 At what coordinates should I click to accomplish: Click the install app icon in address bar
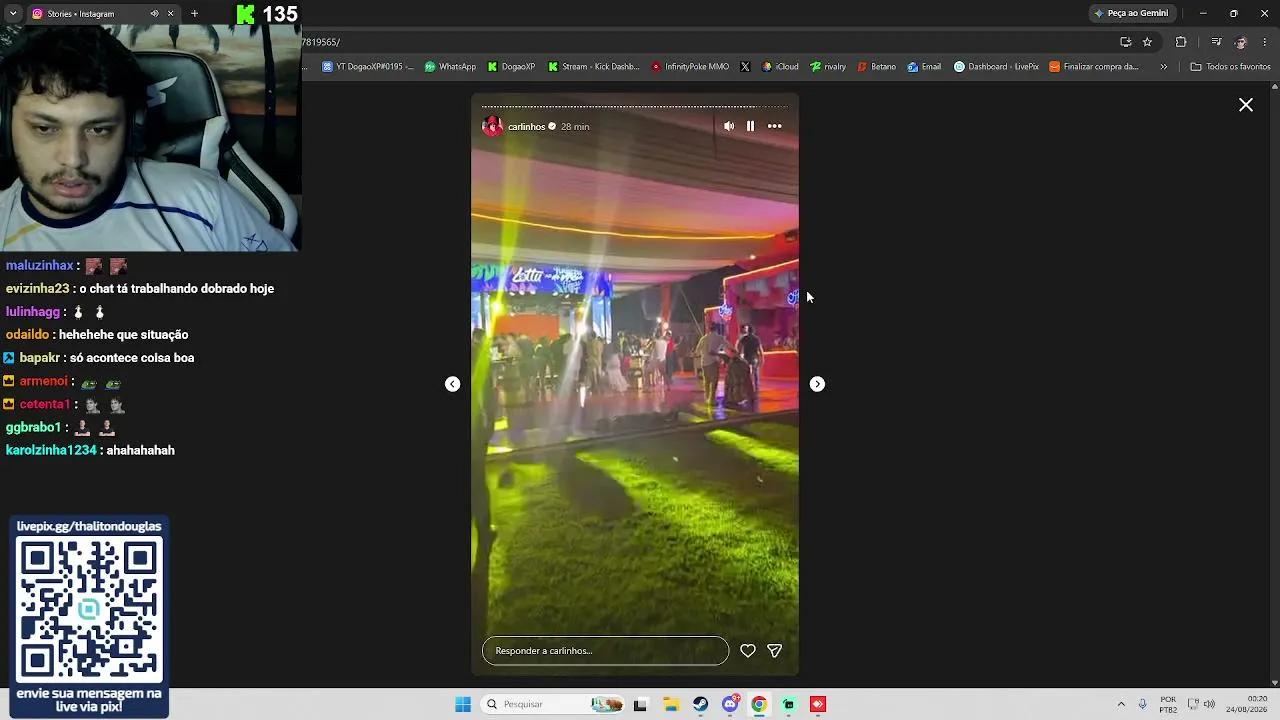coord(1126,42)
